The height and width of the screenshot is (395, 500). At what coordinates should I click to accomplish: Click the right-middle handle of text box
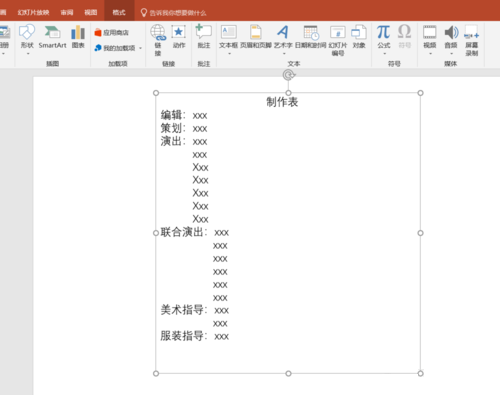[x=420, y=233]
